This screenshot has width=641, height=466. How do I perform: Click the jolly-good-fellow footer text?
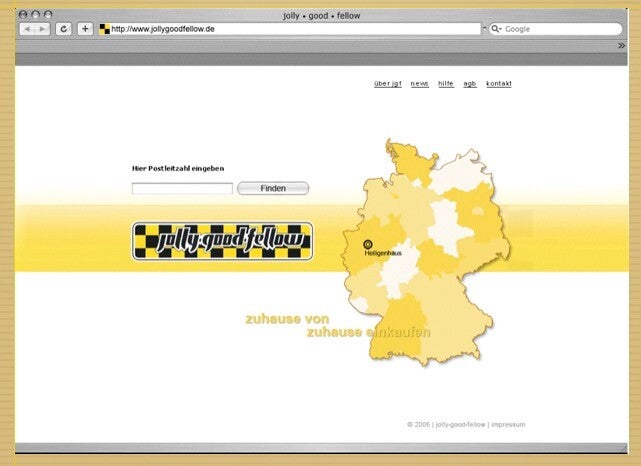coord(460,424)
